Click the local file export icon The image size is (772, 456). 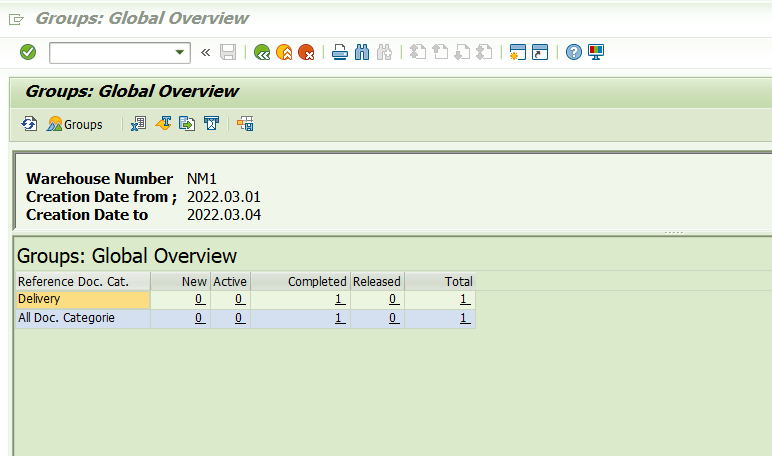187,124
